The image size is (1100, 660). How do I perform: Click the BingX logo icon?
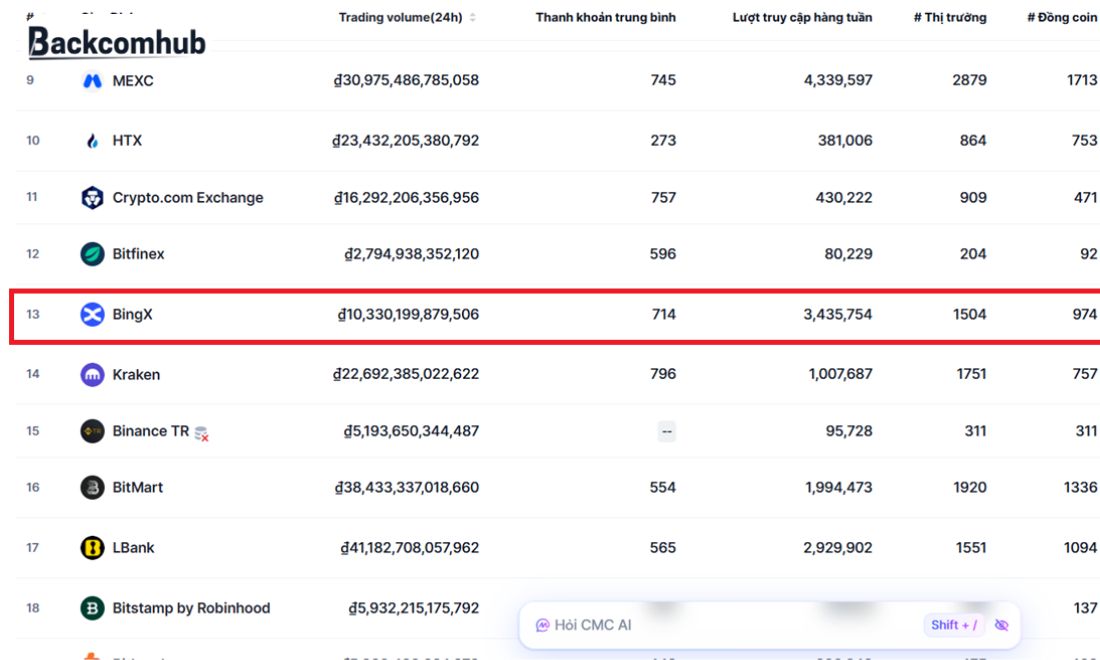(92, 314)
